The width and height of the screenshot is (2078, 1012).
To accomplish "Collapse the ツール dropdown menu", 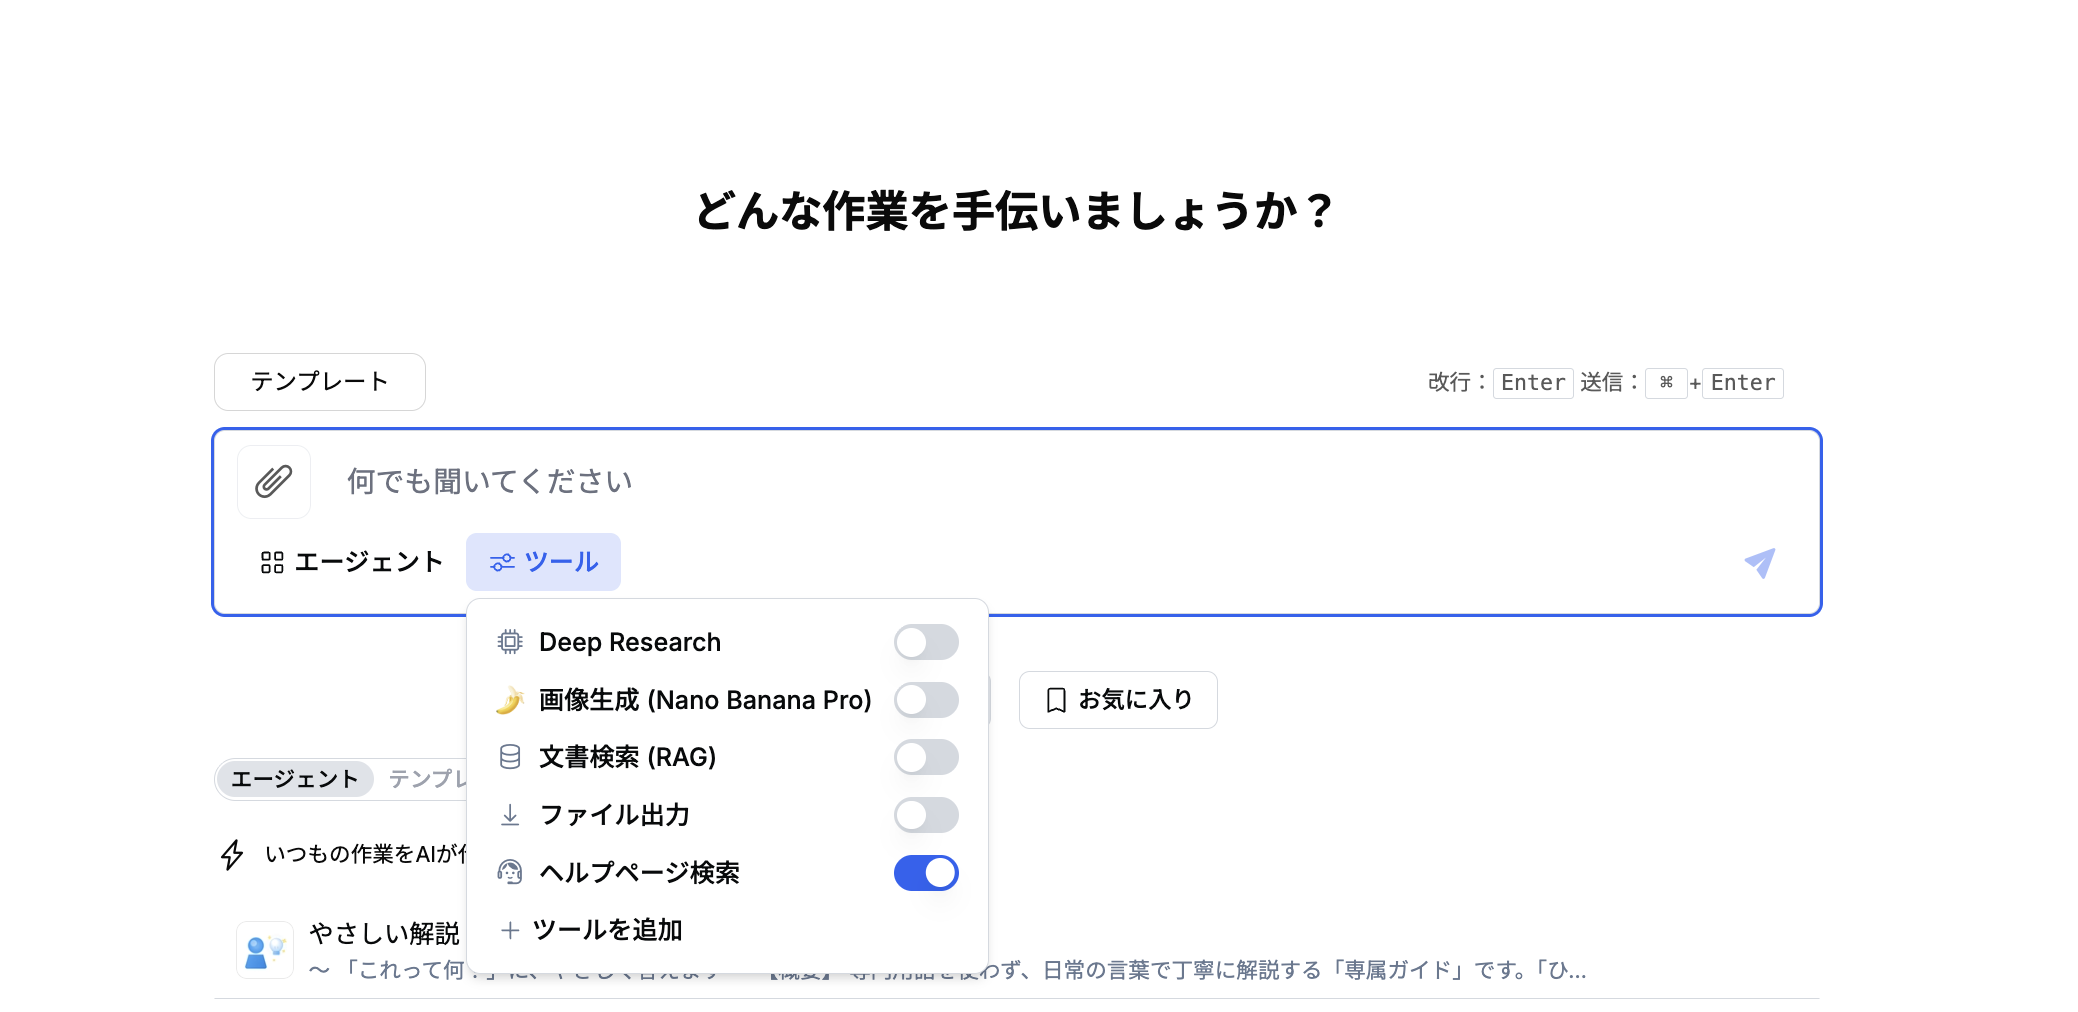I will [x=543, y=562].
